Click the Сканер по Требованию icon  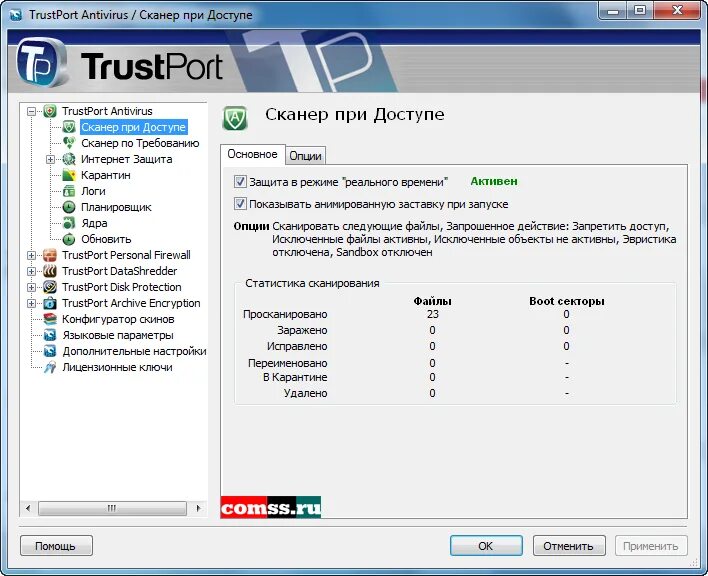click(x=69, y=143)
